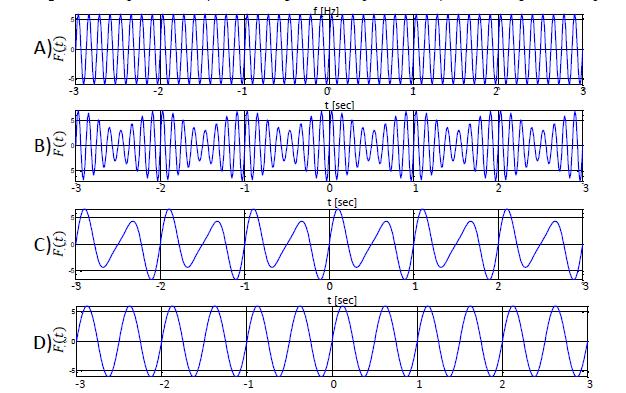Click the D) label of fourth plot
This screenshot has width=626, height=393.
point(43,343)
